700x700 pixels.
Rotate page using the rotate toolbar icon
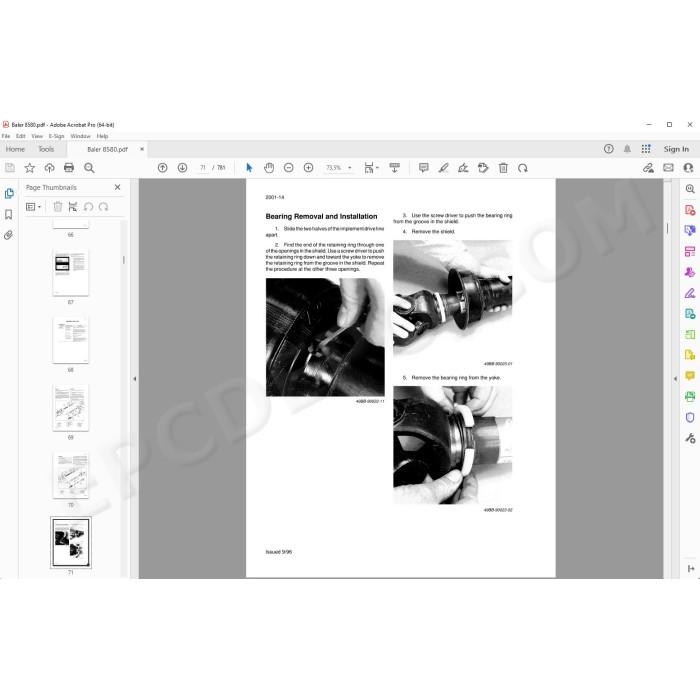click(x=523, y=168)
